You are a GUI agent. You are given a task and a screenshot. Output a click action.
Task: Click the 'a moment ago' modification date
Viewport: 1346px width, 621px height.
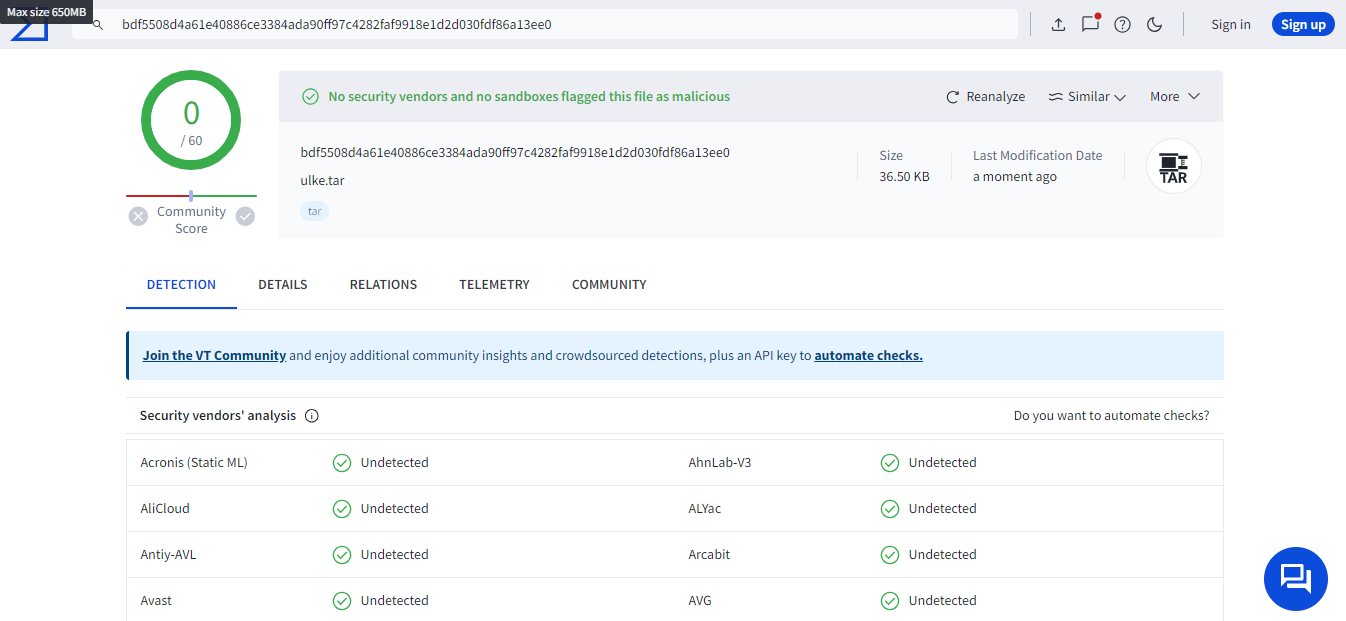(x=1014, y=177)
